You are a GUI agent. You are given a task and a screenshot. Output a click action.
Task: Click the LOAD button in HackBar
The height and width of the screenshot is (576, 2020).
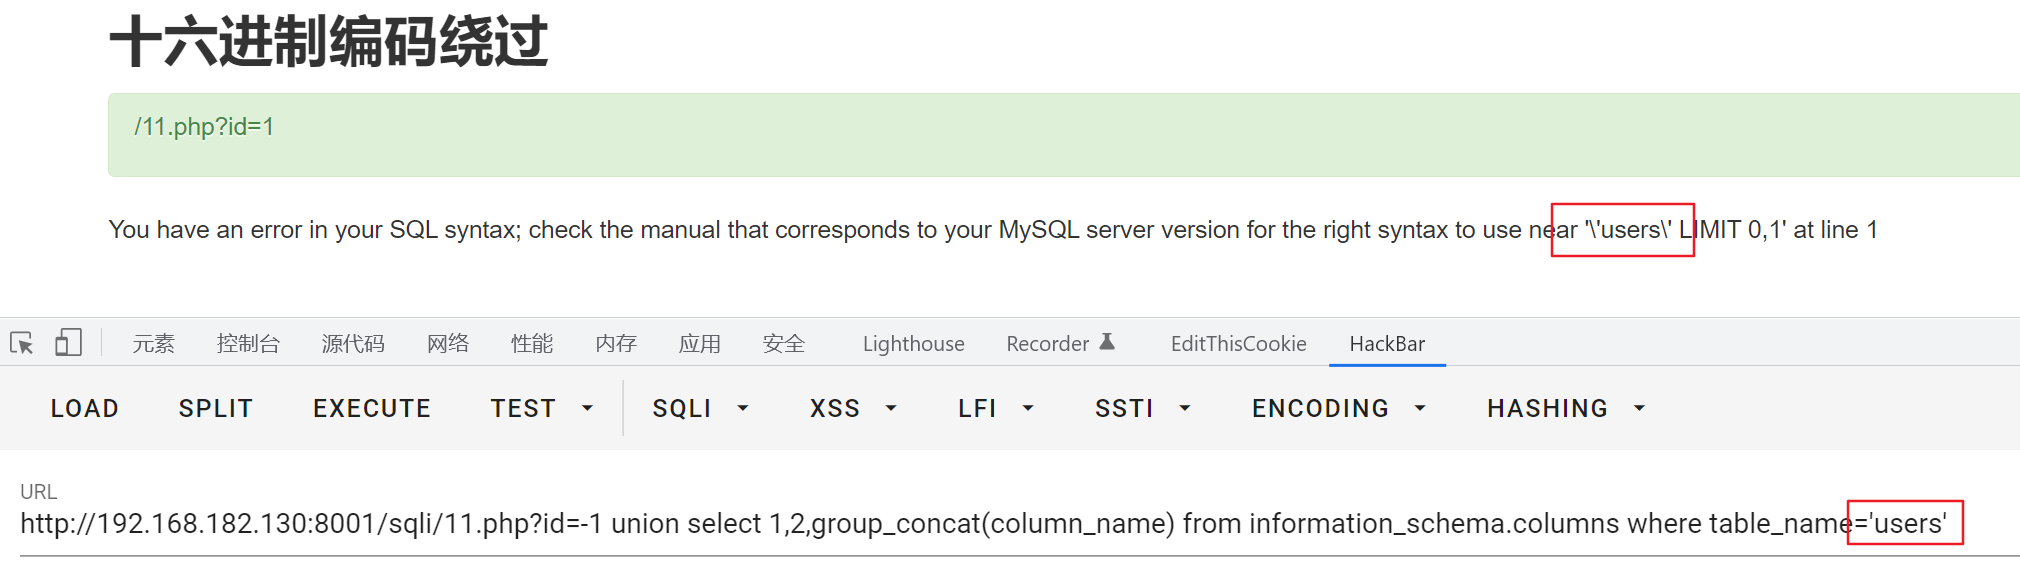coord(84,408)
